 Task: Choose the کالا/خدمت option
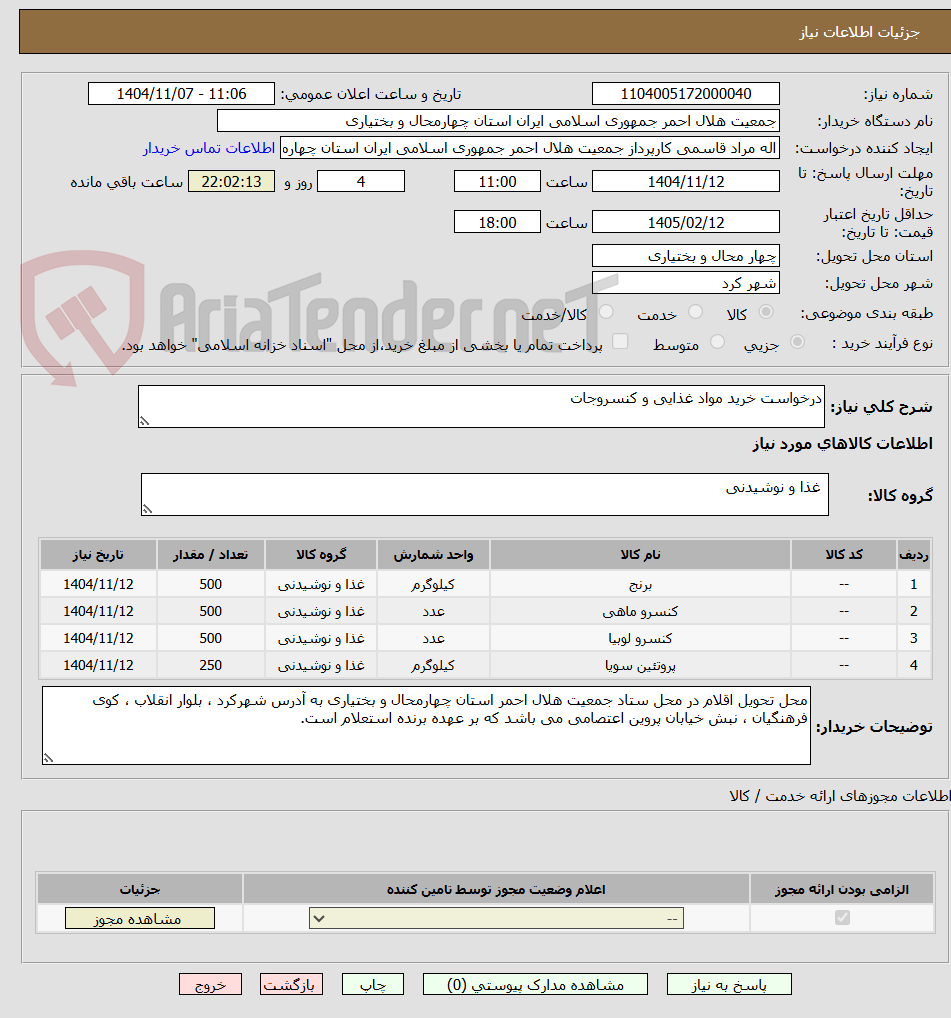tap(608, 312)
